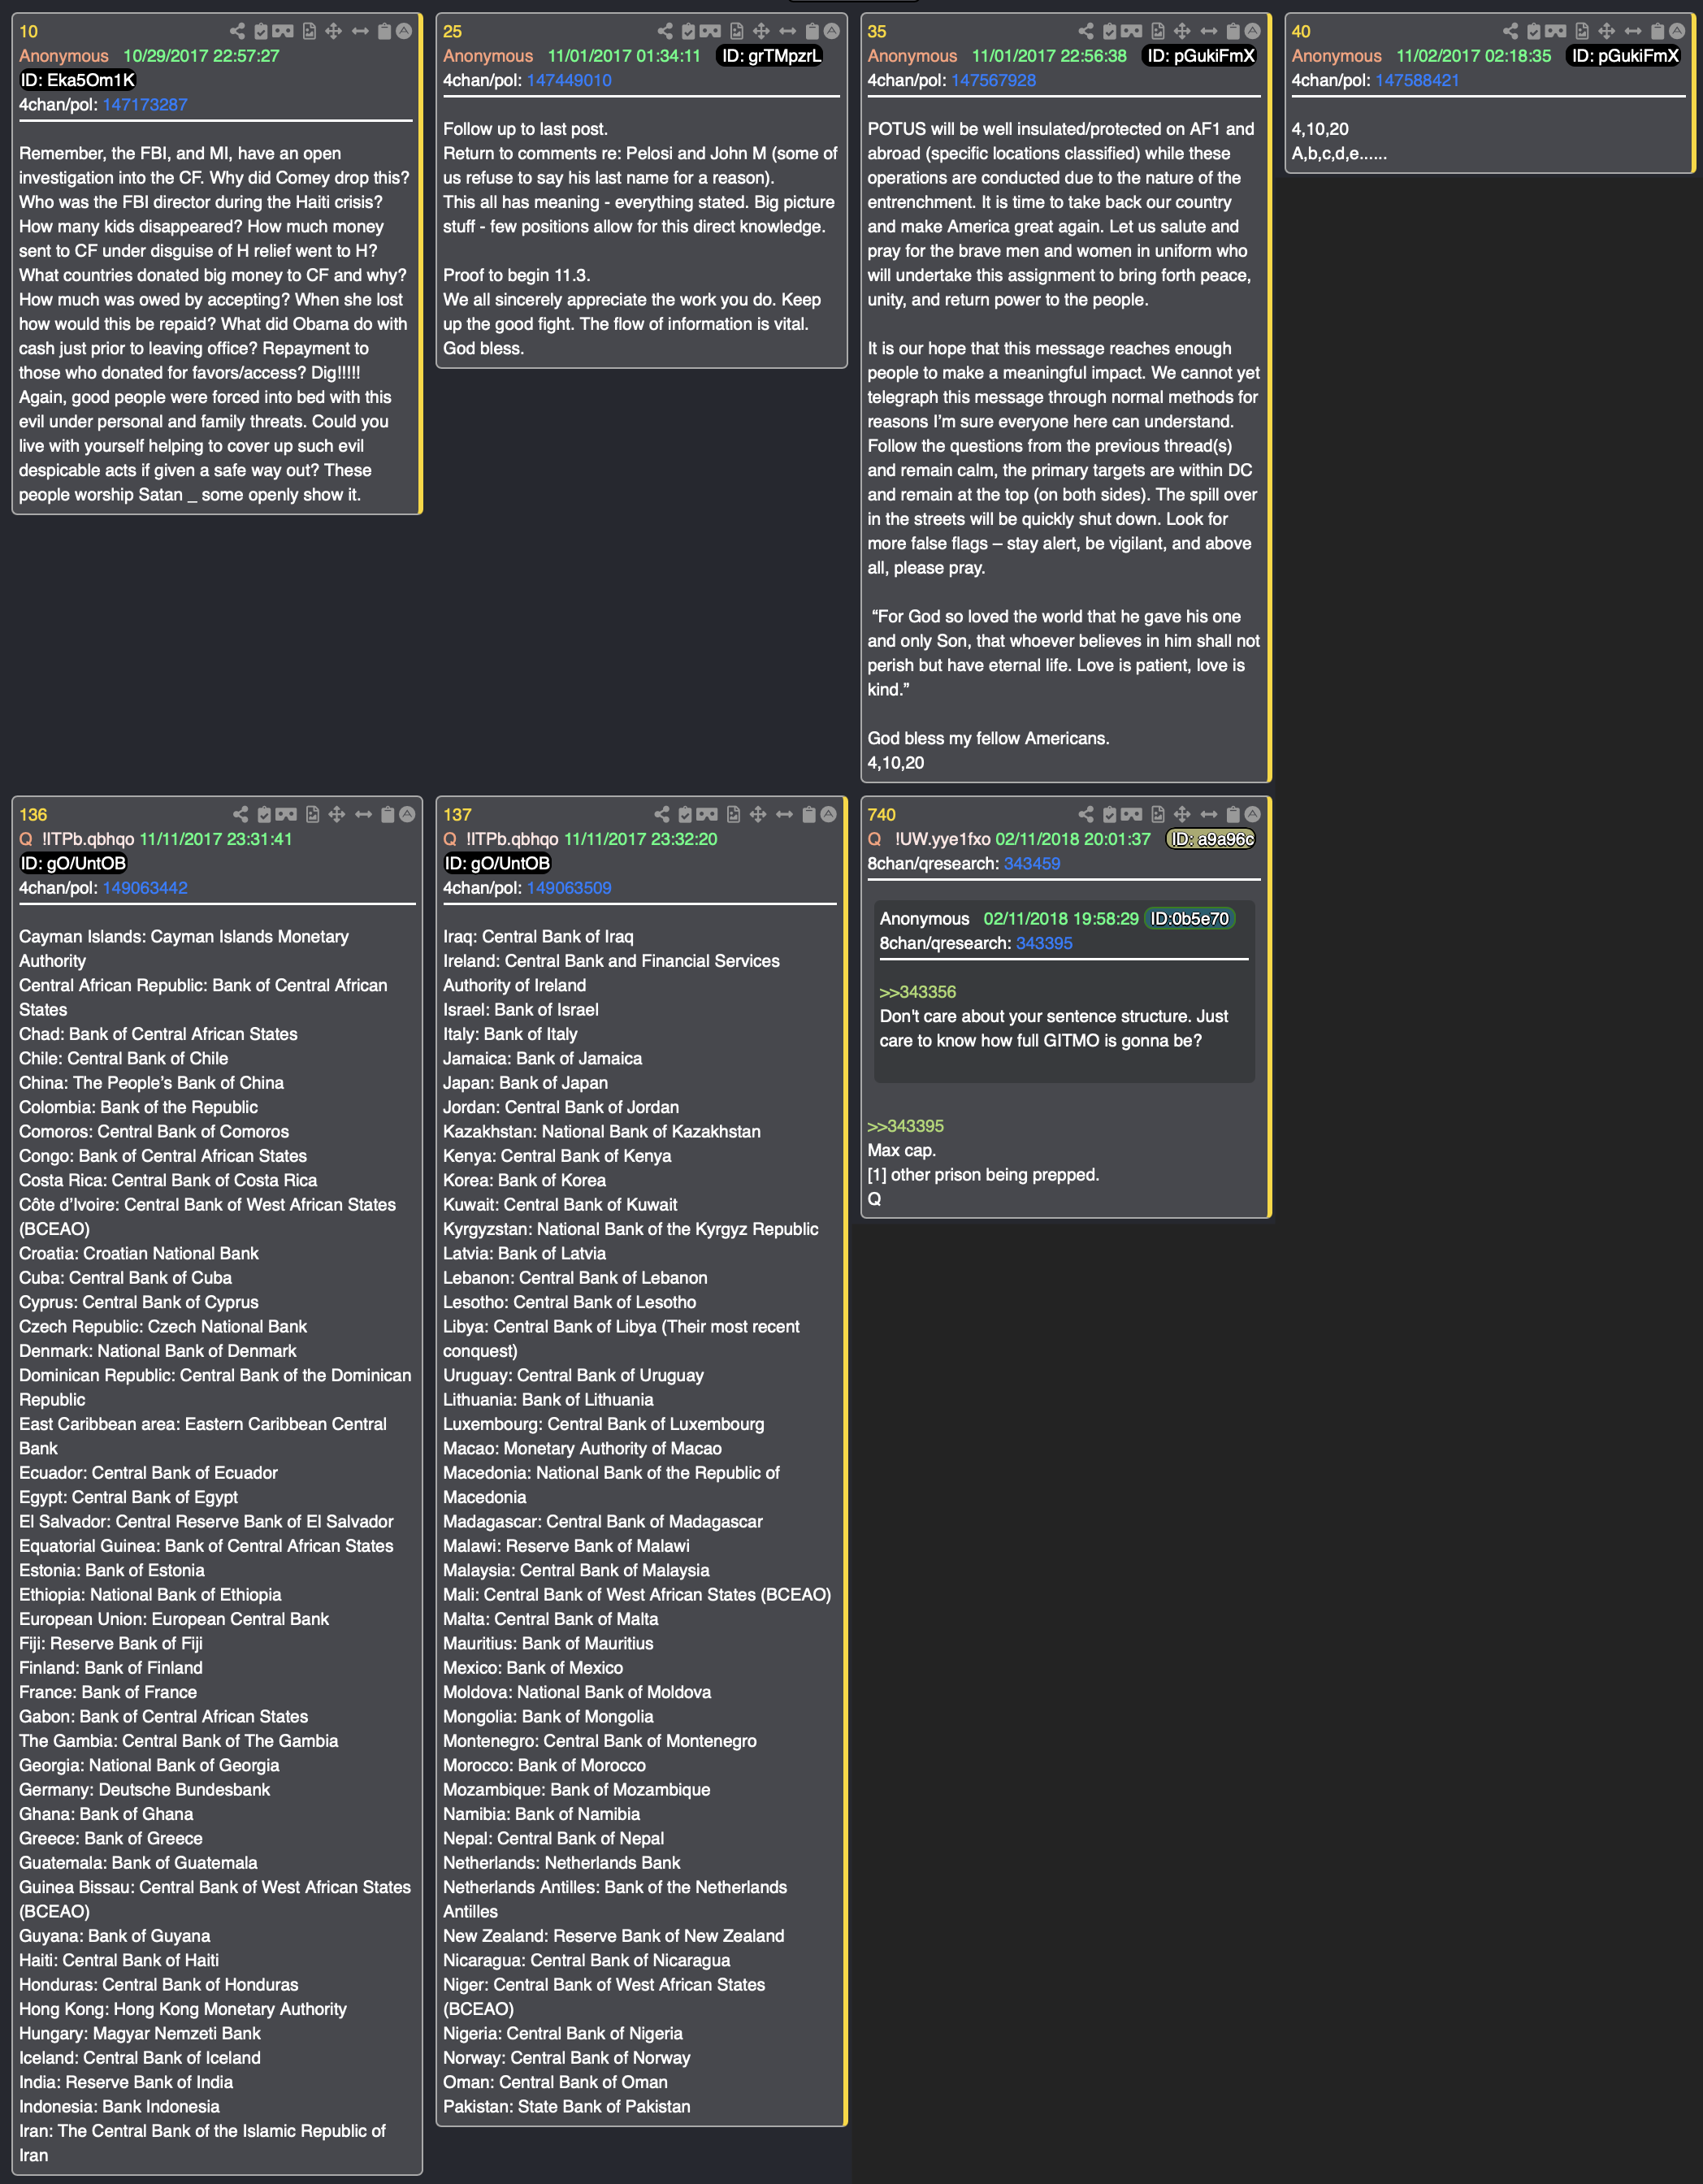Image resolution: width=1703 pixels, height=2184 pixels.
Task: Click the ID: a9a96c badge
Action: tap(1212, 839)
